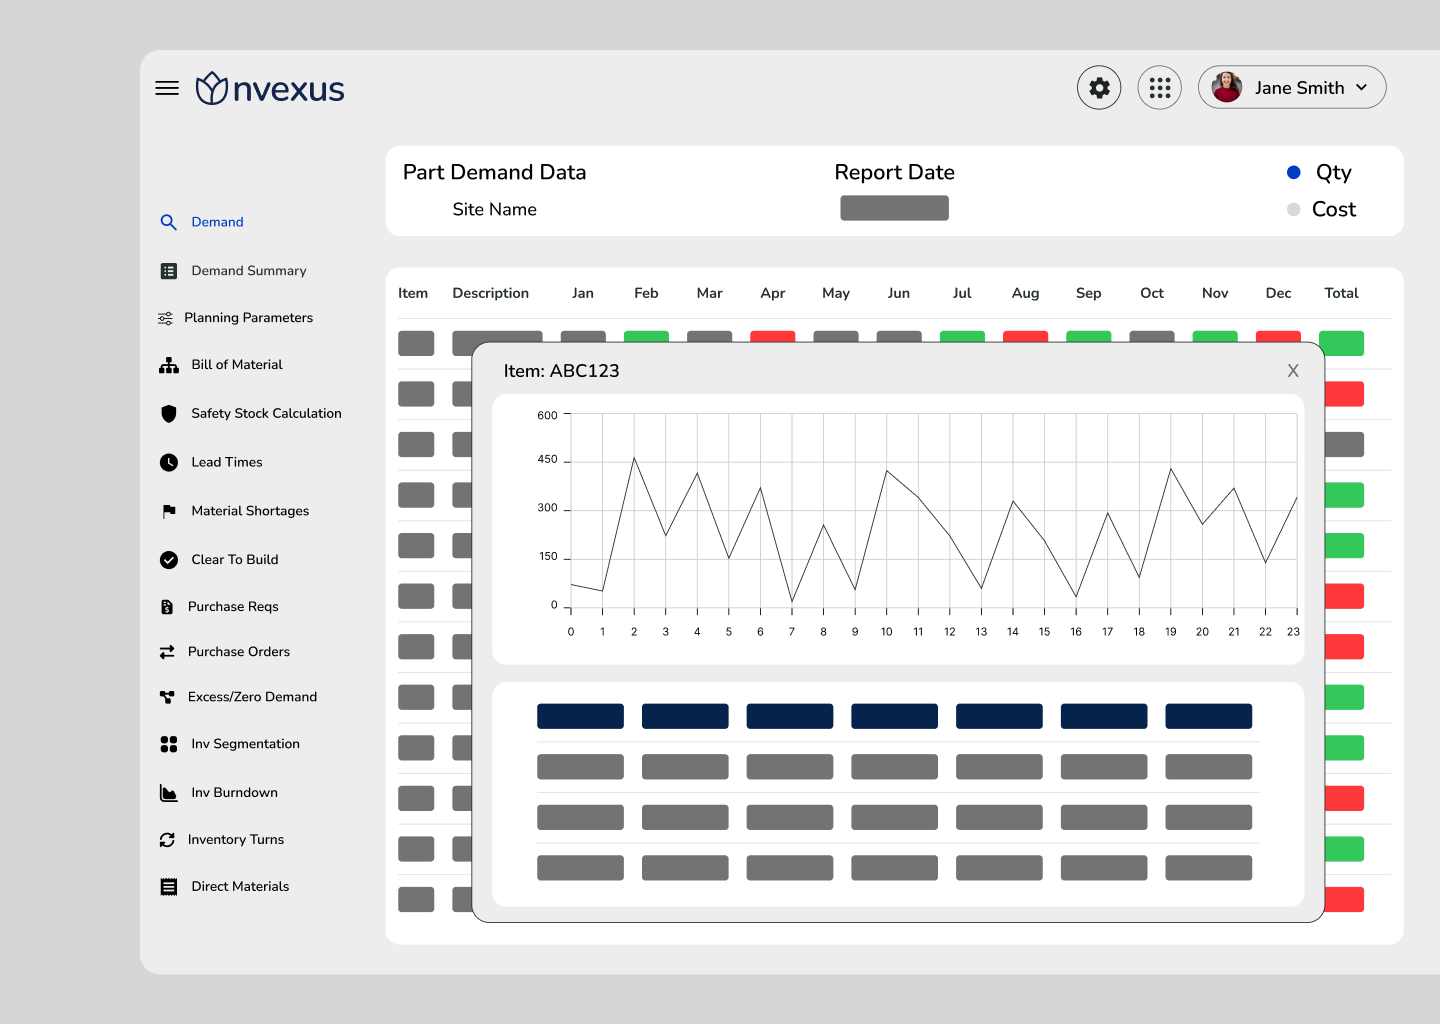This screenshot has height=1024, width=1440.
Task: Select the Qty radio option
Action: 1293,172
